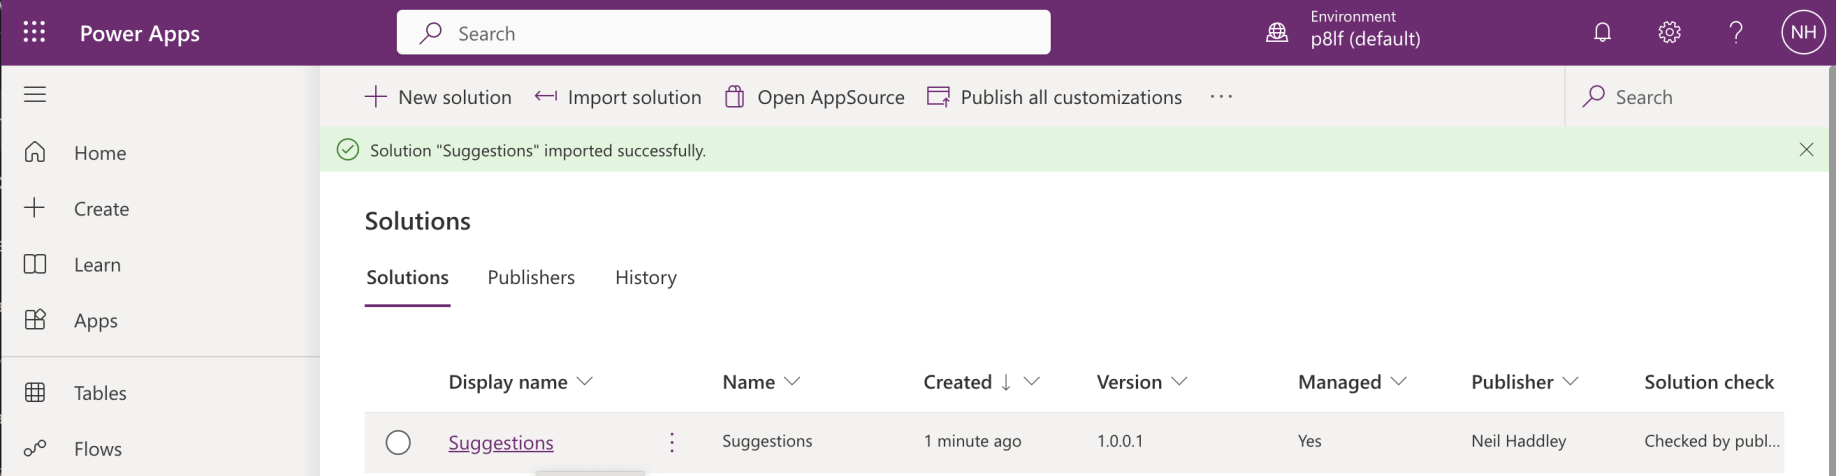This screenshot has height=476, width=1836.
Task: Click the top Search input field
Action: (x=723, y=33)
